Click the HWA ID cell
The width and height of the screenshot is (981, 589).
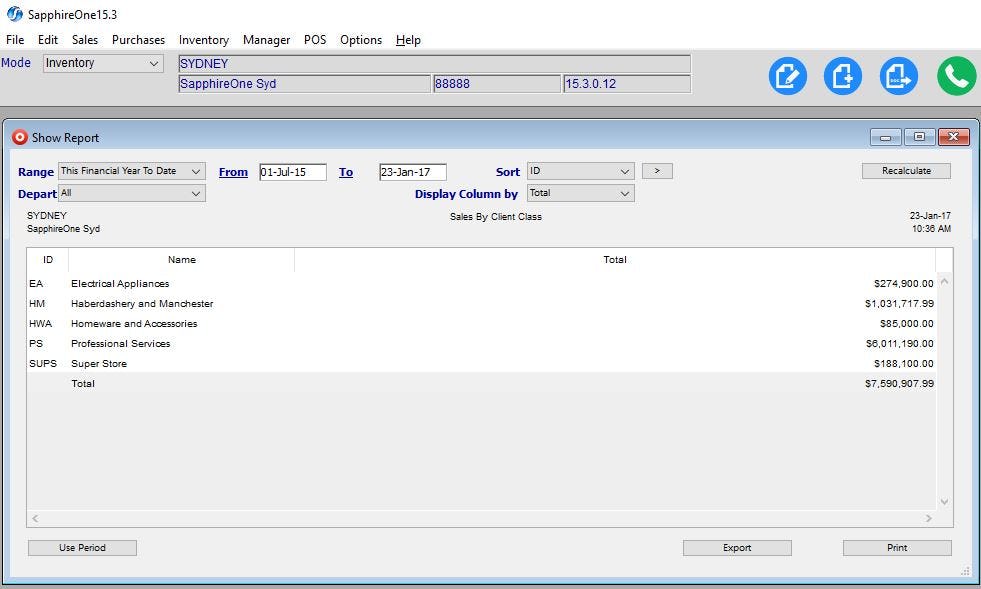pos(40,324)
